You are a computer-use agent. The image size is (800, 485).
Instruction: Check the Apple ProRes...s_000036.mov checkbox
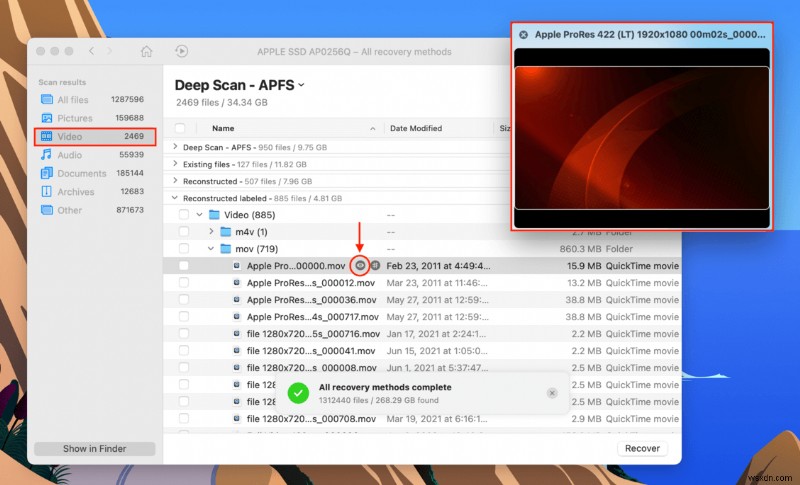pyautogui.click(x=184, y=299)
